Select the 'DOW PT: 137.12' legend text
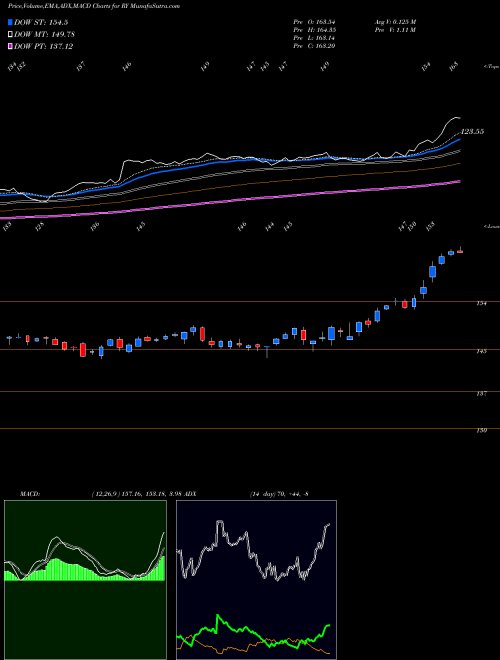500x660 pixels. pyautogui.click(x=44, y=46)
